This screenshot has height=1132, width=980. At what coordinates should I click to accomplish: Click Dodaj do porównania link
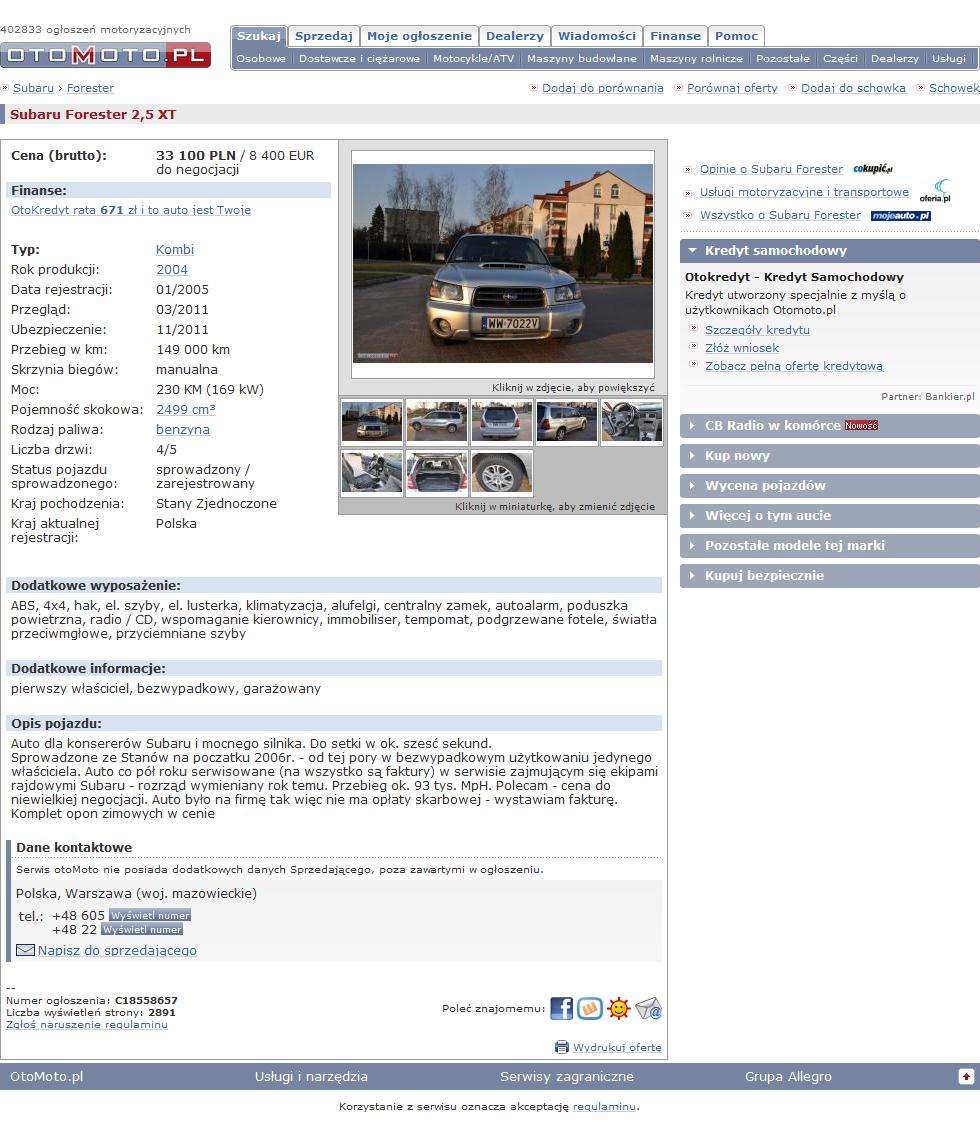[602, 88]
